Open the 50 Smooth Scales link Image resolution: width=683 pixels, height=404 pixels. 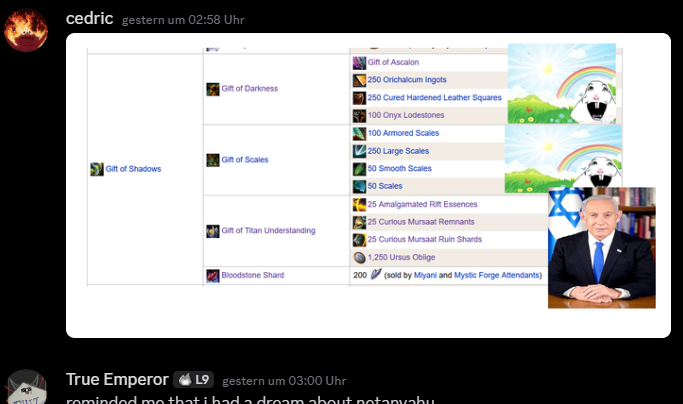[400, 169]
